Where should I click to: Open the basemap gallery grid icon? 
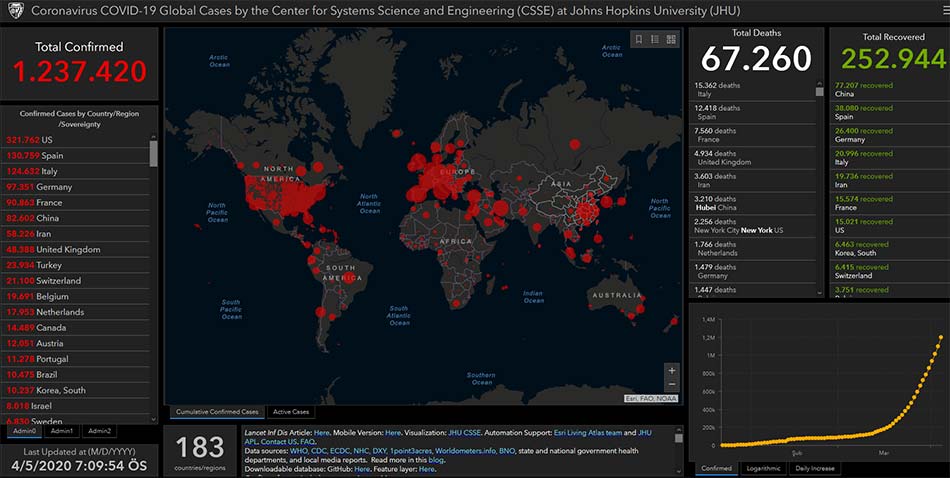tap(671, 39)
